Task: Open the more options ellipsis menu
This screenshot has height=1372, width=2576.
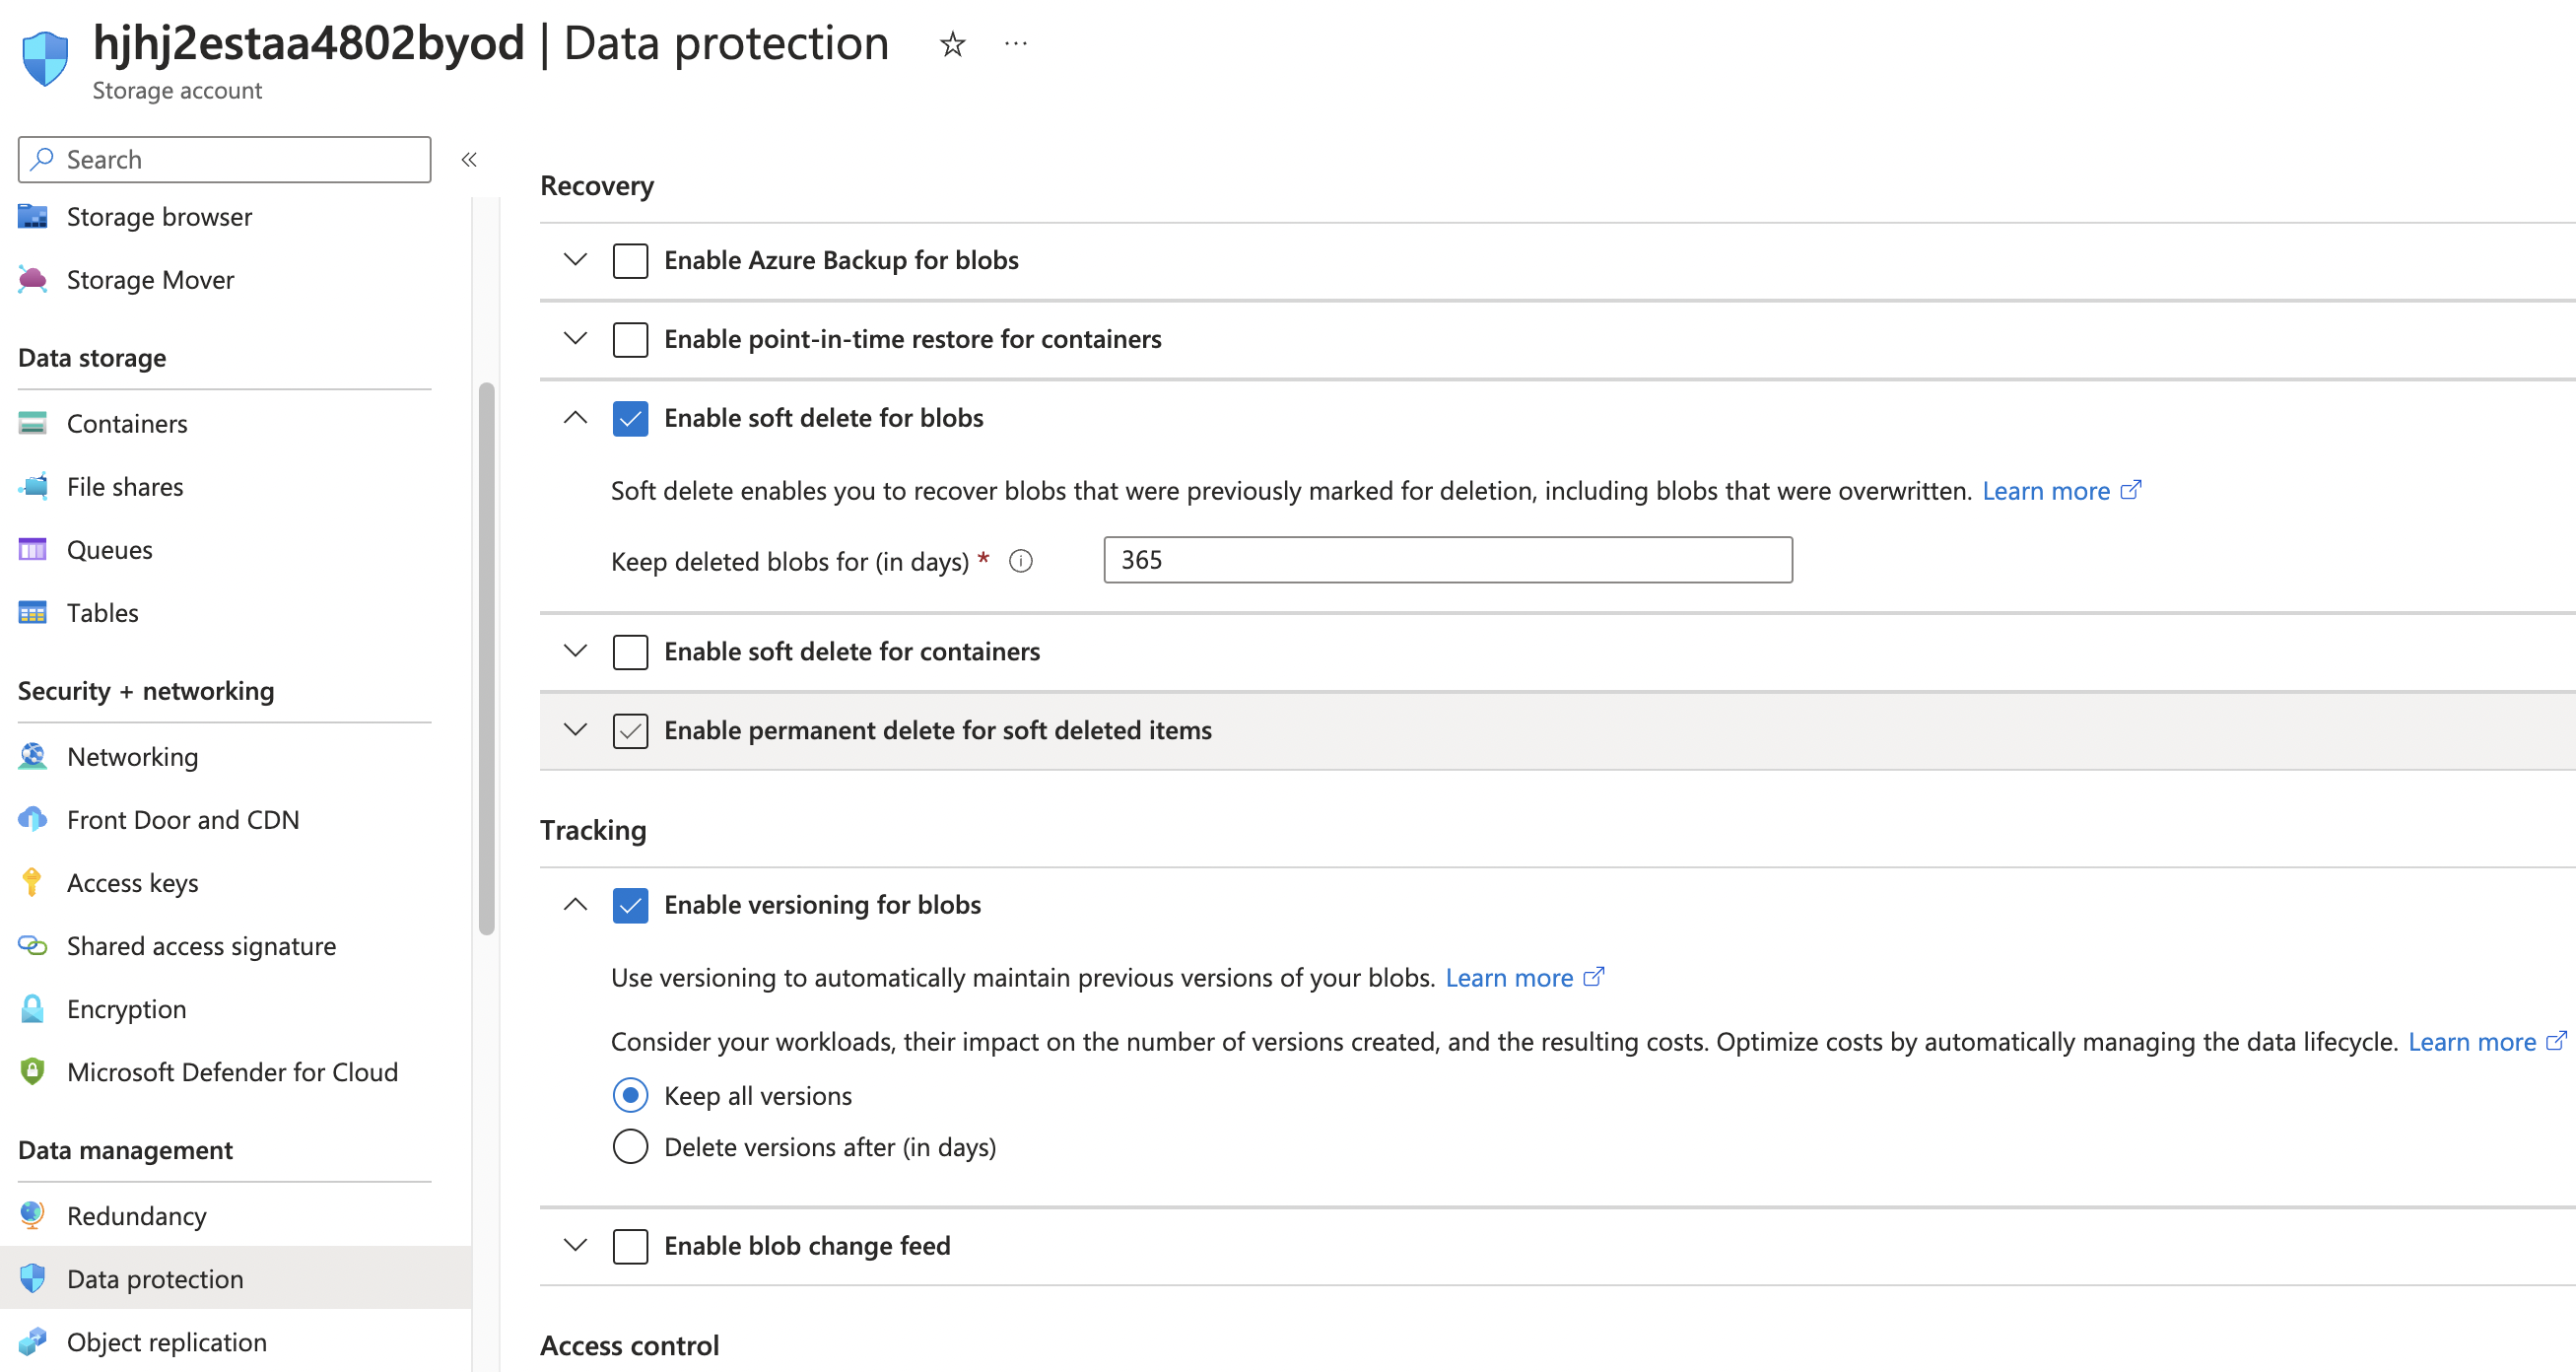Action: pos(1015,44)
